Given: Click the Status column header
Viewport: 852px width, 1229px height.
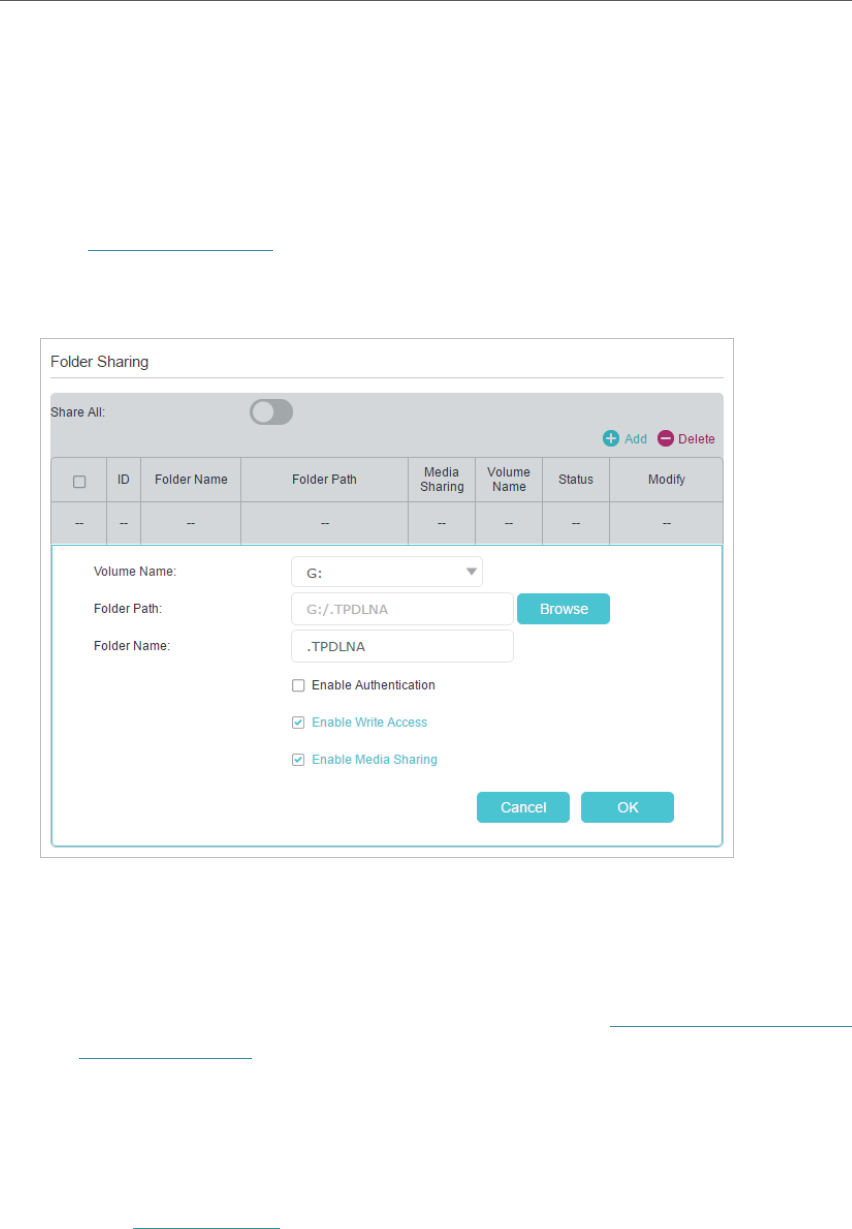Looking at the screenshot, I should point(576,480).
